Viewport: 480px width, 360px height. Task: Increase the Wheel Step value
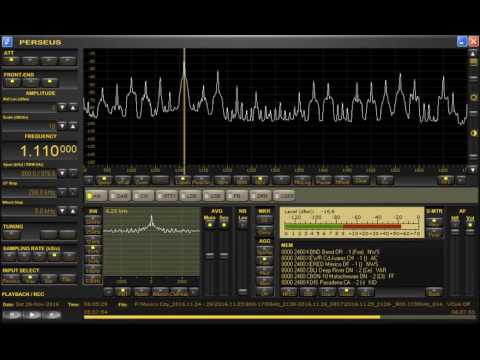coord(73,211)
